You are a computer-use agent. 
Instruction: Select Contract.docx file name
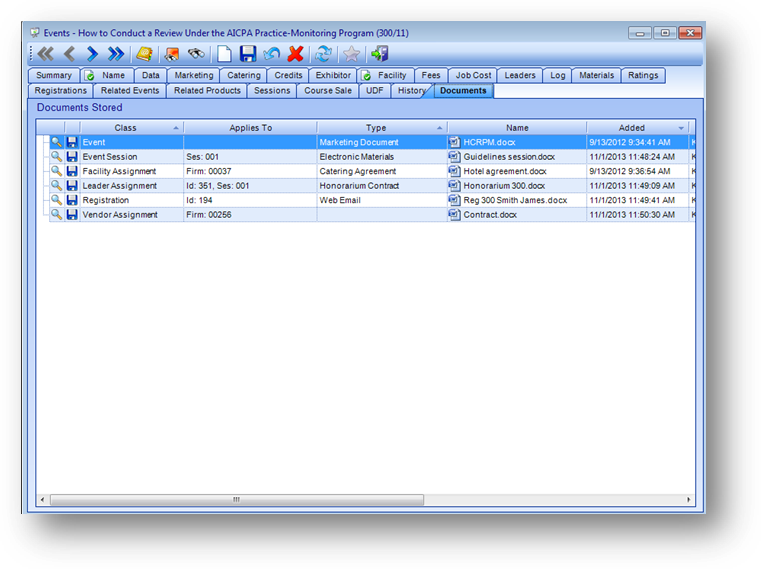(490, 215)
